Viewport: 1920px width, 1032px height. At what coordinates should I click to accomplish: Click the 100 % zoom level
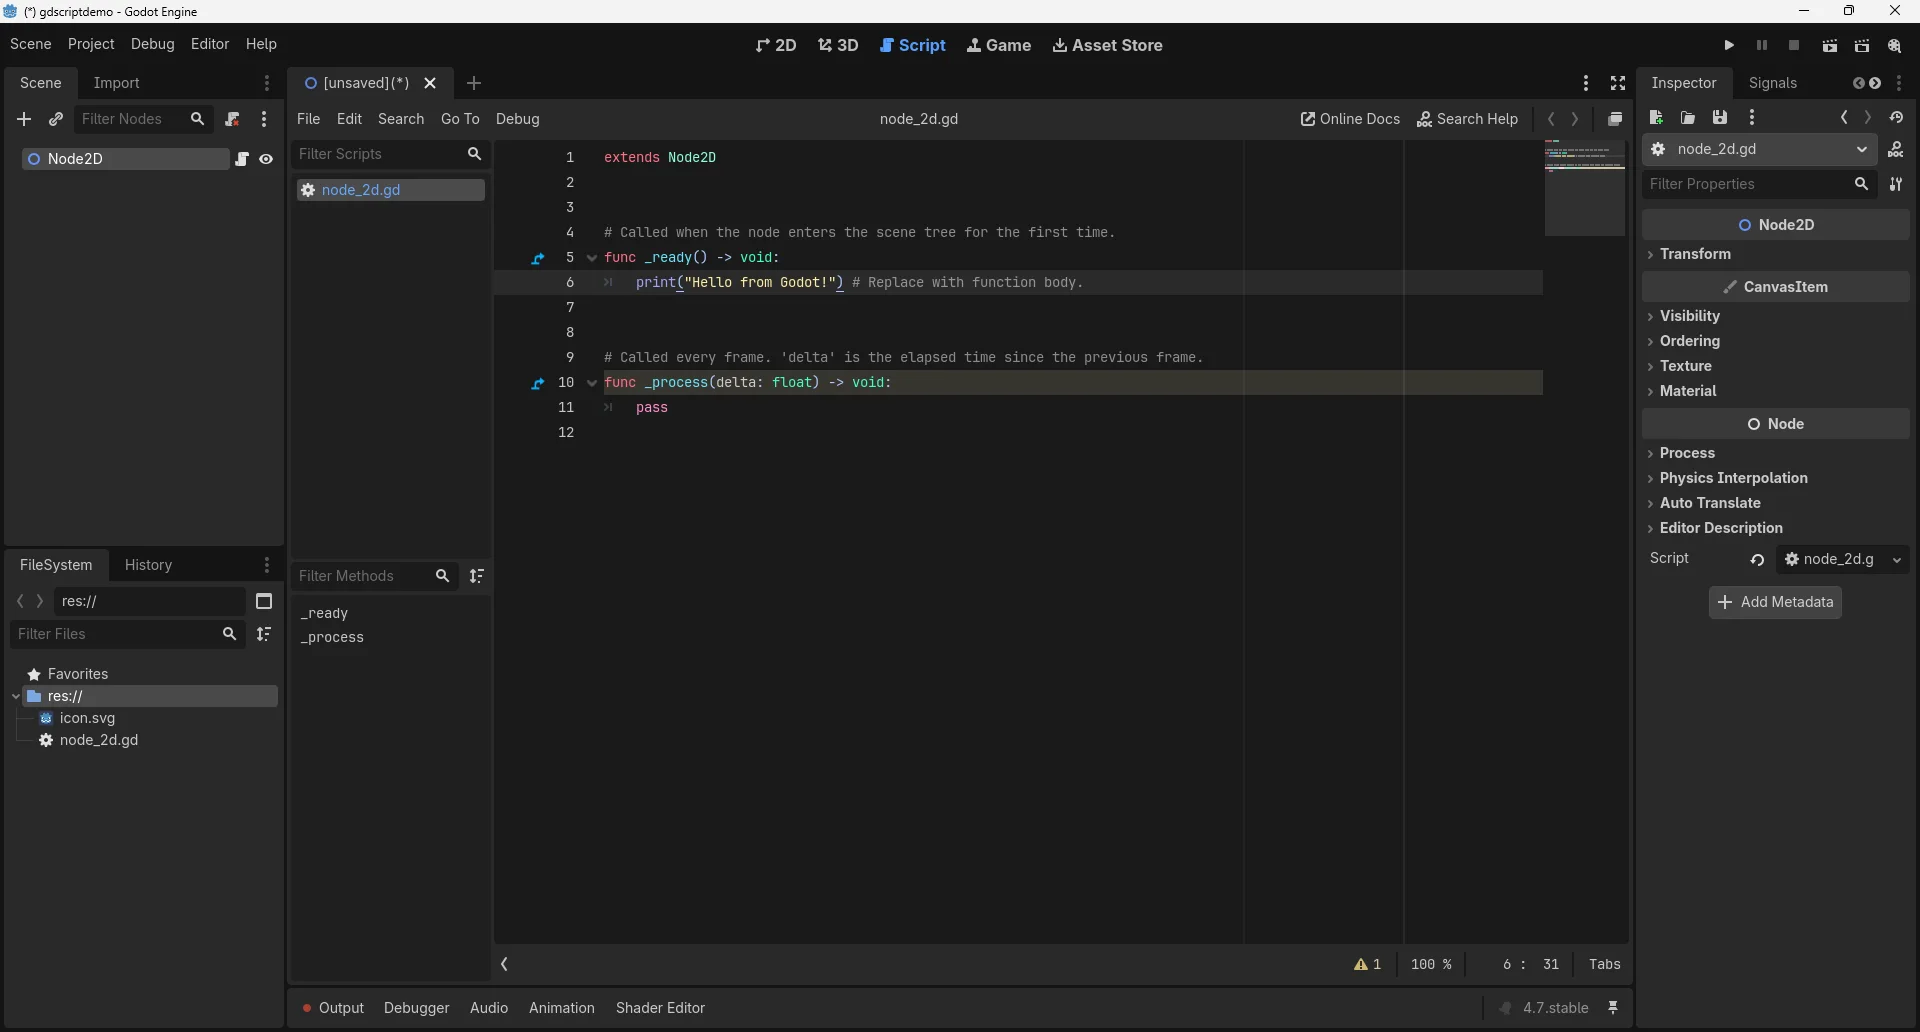tap(1431, 965)
